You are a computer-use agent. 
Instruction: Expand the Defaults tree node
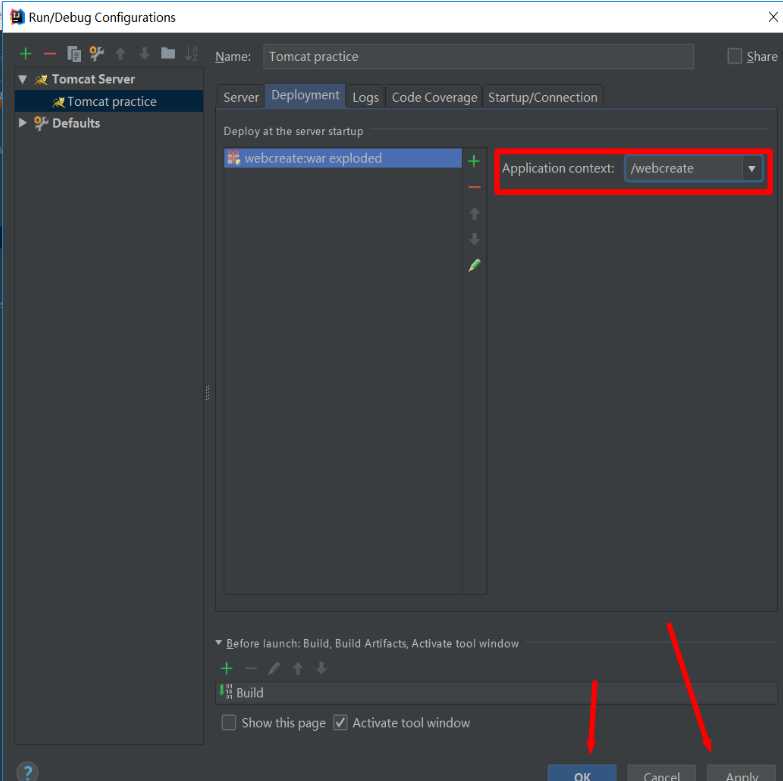22,122
